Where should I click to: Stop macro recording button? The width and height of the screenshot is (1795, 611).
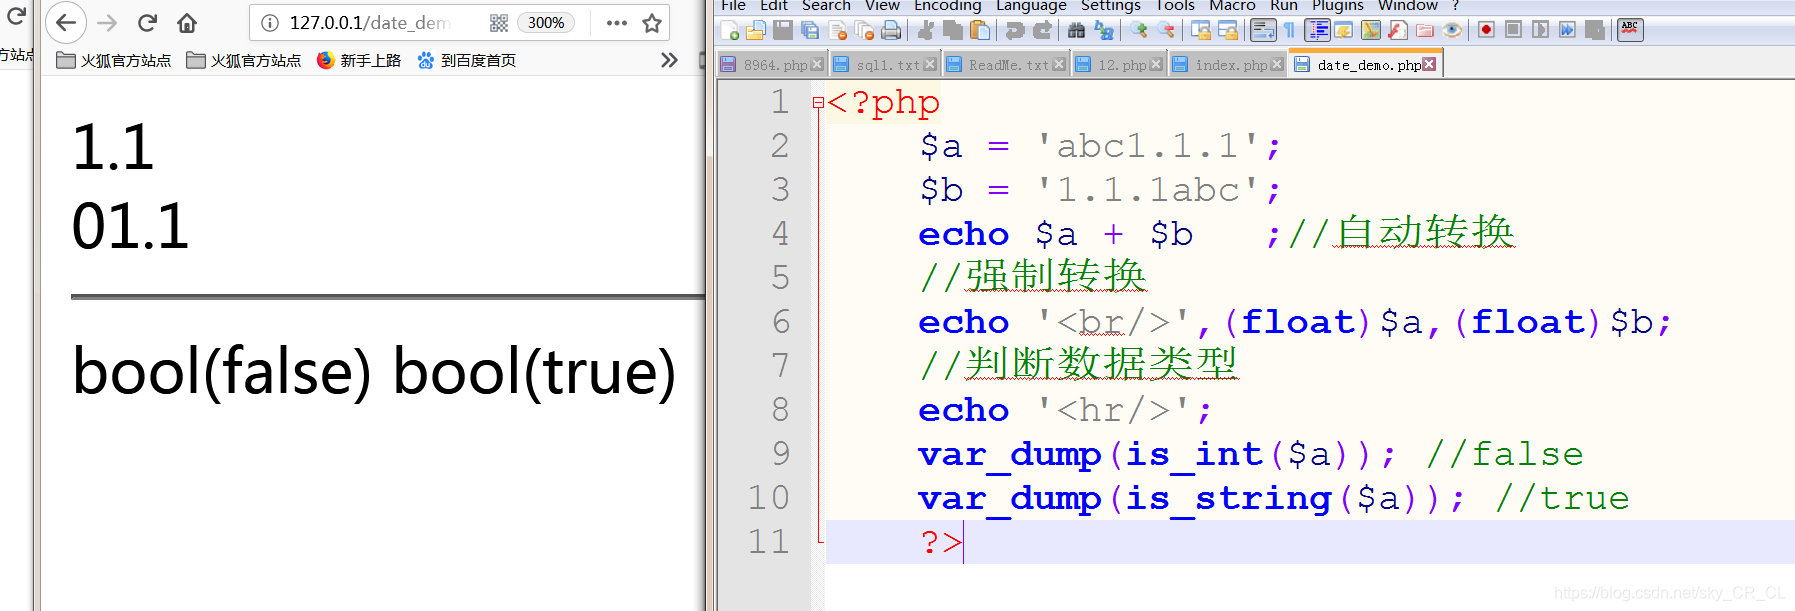coord(1514,30)
